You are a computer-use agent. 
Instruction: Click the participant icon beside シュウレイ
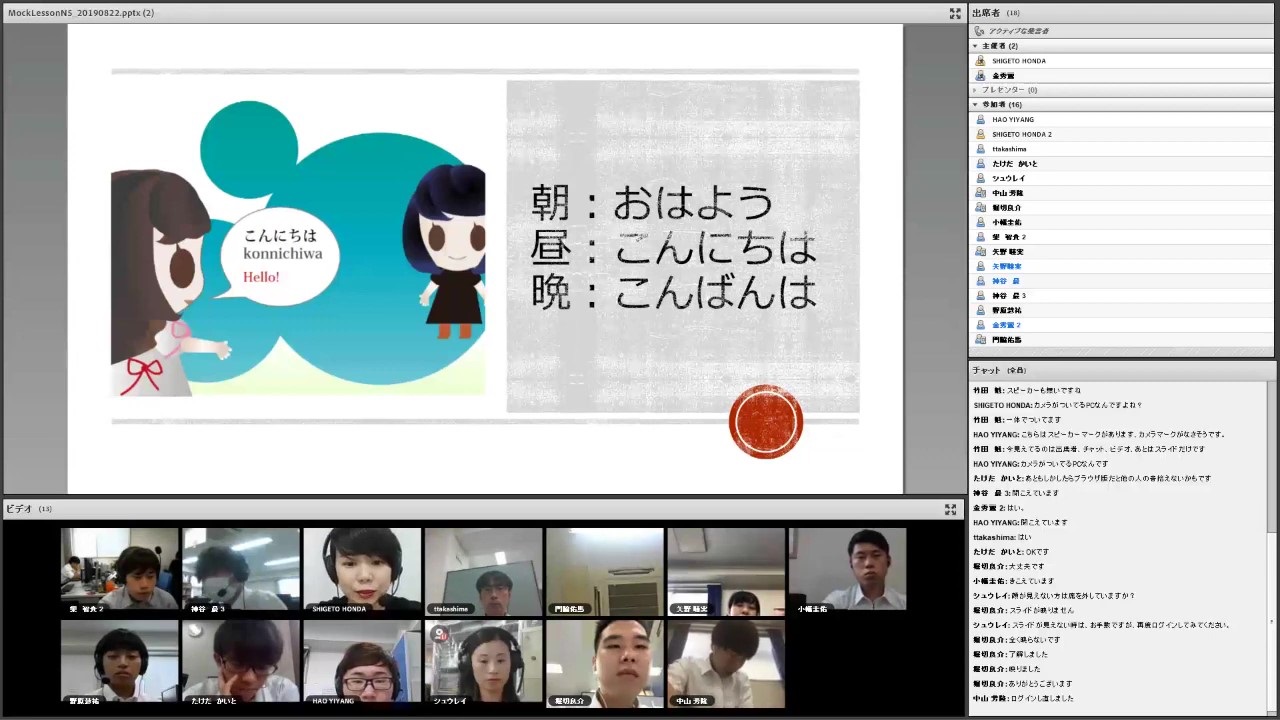(980, 178)
